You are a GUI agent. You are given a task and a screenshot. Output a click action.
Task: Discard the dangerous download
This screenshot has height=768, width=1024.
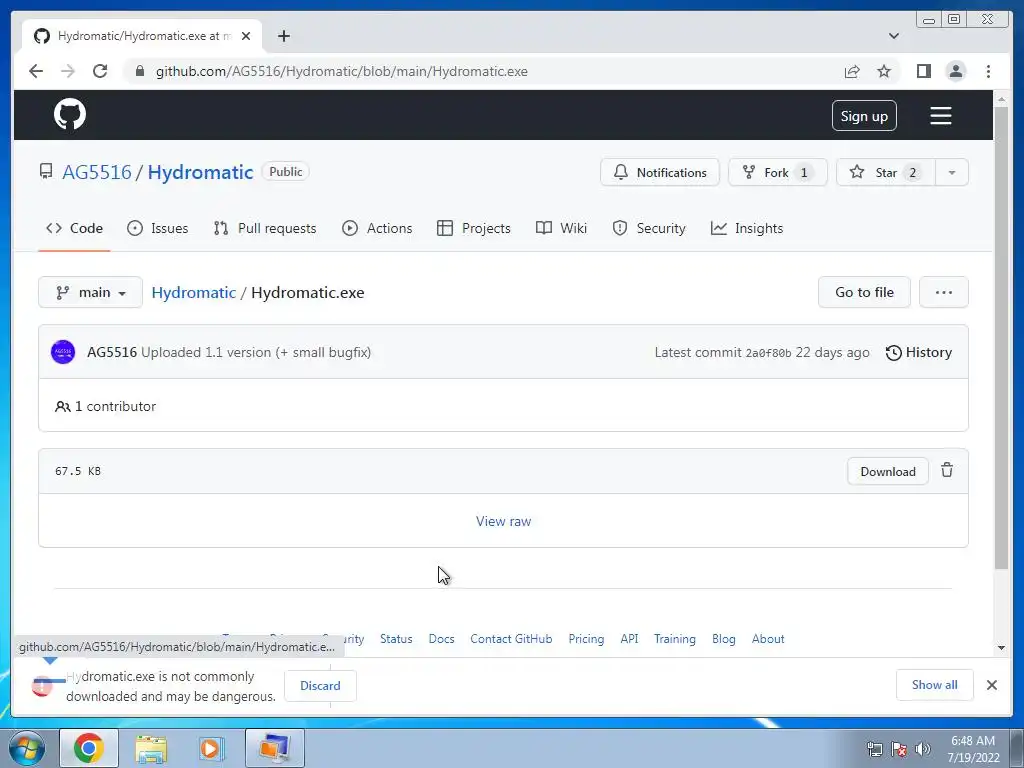[x=320, y=685]
